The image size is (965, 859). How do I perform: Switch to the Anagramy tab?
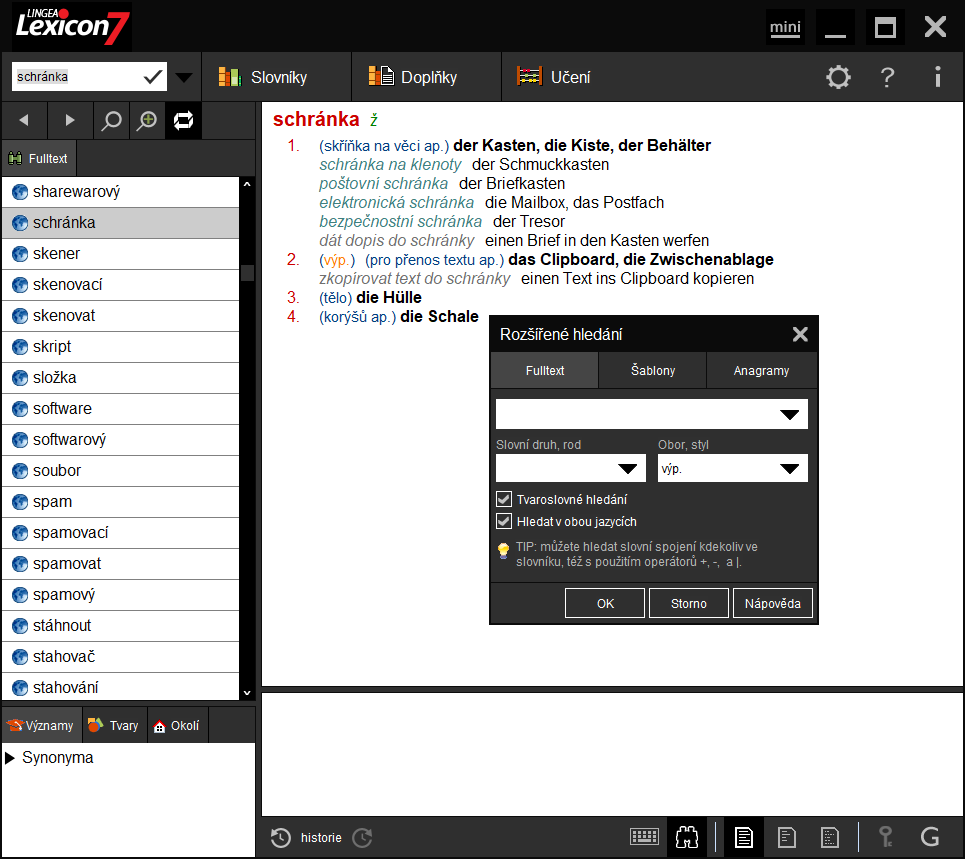coord(762,370)
